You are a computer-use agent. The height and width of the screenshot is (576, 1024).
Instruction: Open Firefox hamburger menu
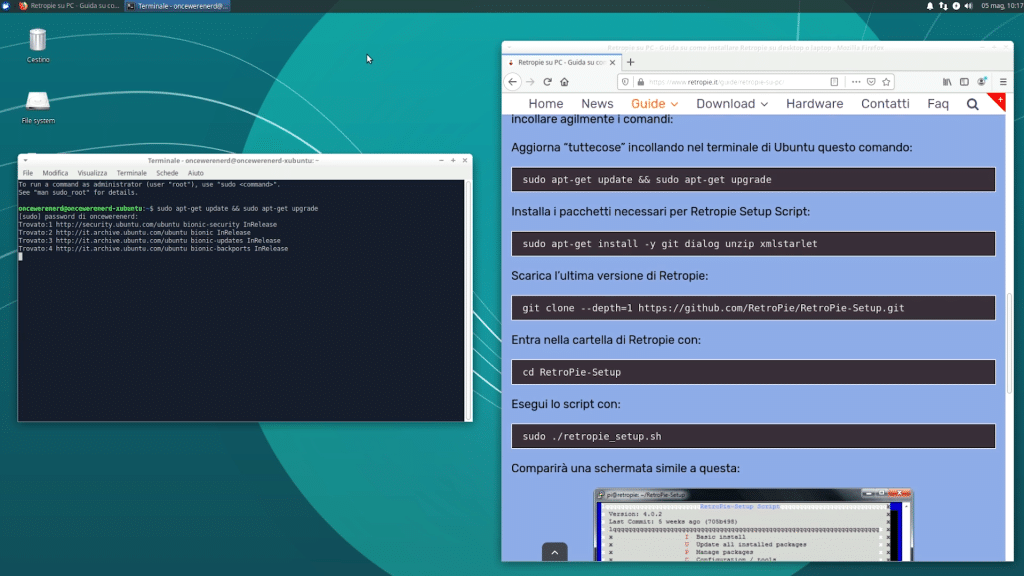pos(1003,82)
